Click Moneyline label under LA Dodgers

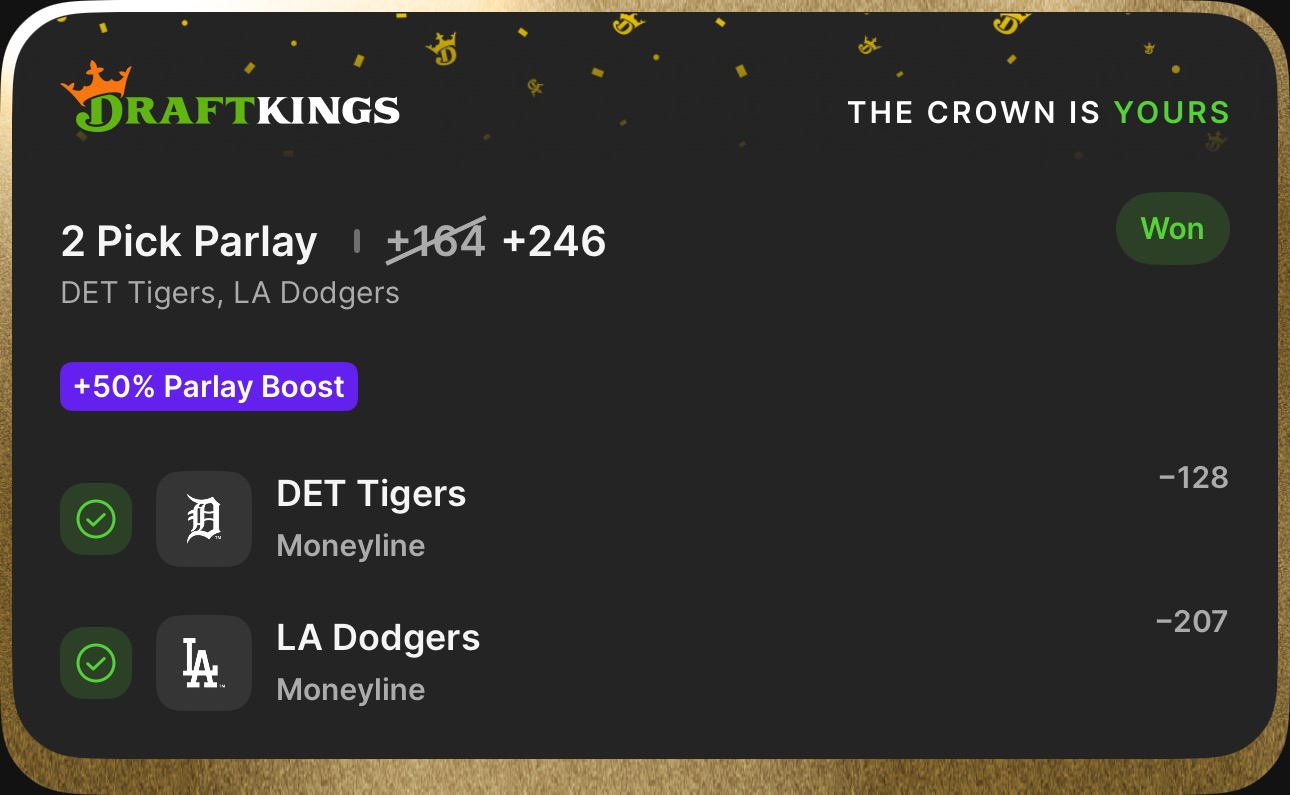coord(351,690)
